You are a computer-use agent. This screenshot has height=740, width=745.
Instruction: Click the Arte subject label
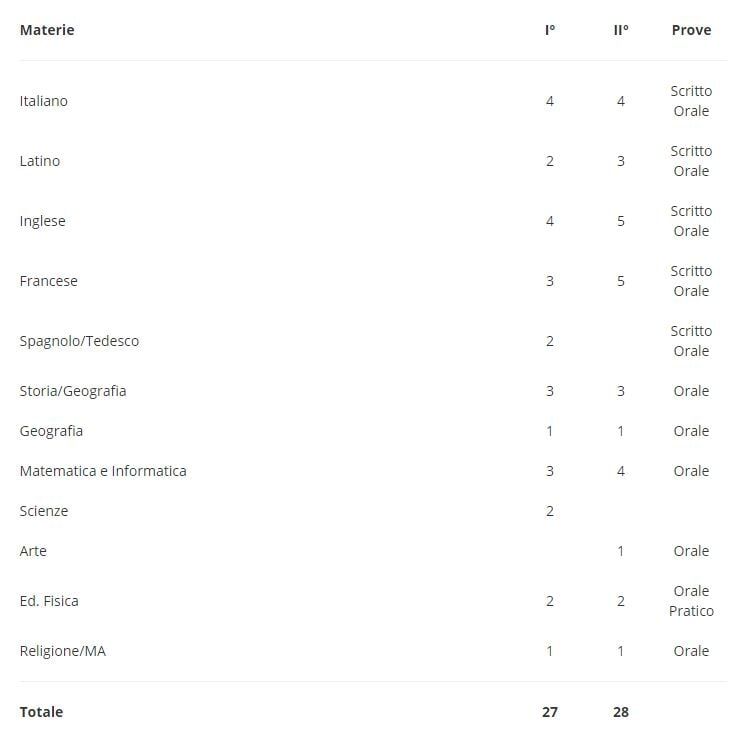[x=33, y=550]
